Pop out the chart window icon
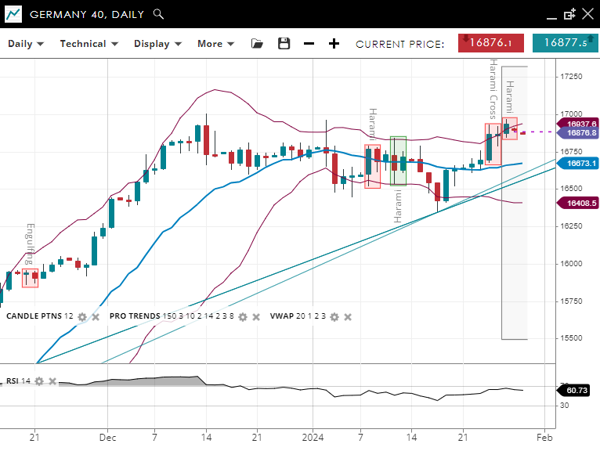600x451 pixels. click(x=569, y=14)
